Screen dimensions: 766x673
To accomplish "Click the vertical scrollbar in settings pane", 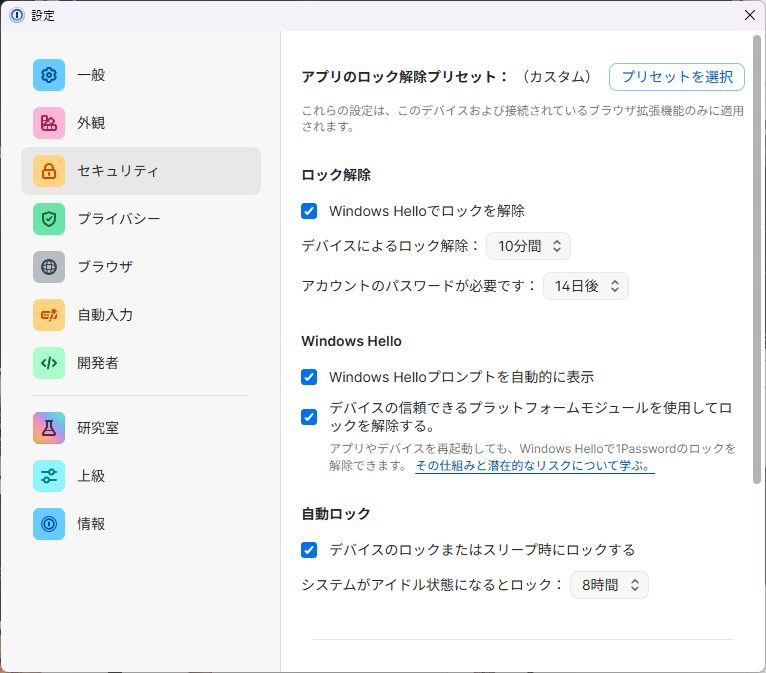I will click(x=757, y=259).
